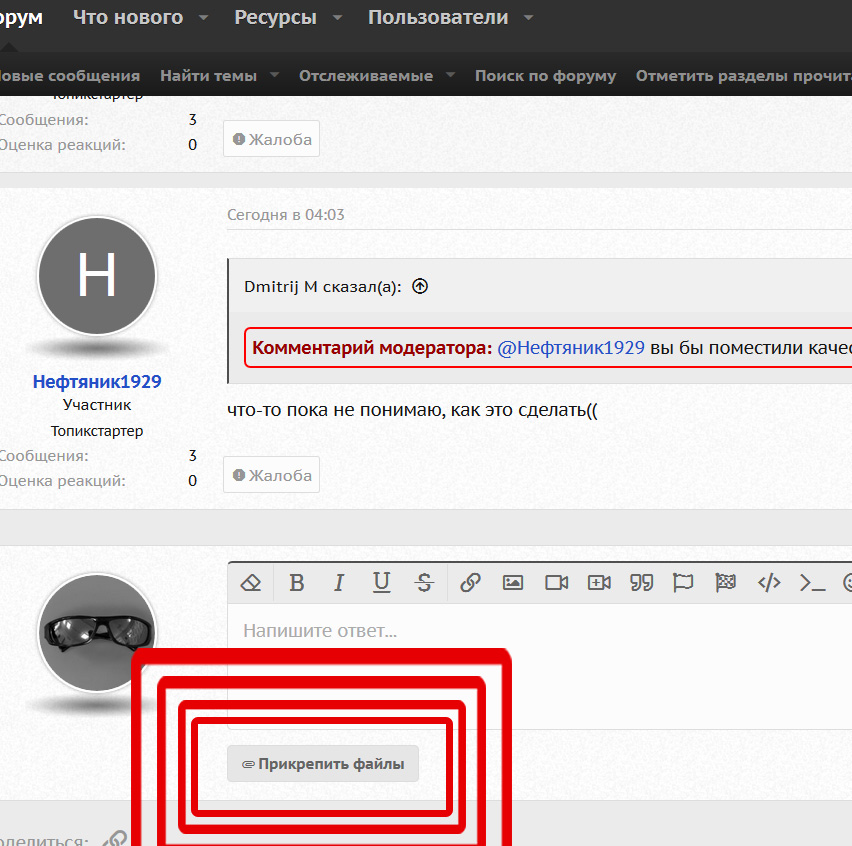Toggle italic formatting in editor

tap(339, 583)
